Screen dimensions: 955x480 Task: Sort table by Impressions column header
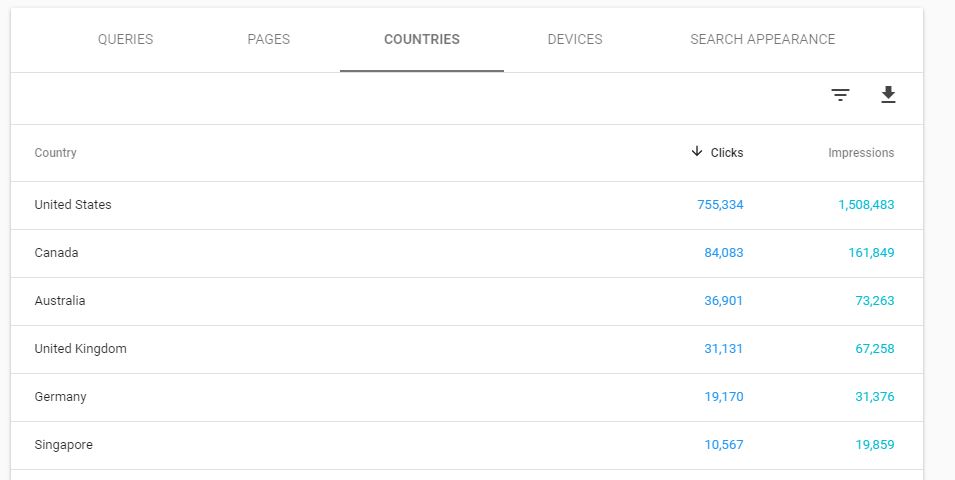coord(861,153)
